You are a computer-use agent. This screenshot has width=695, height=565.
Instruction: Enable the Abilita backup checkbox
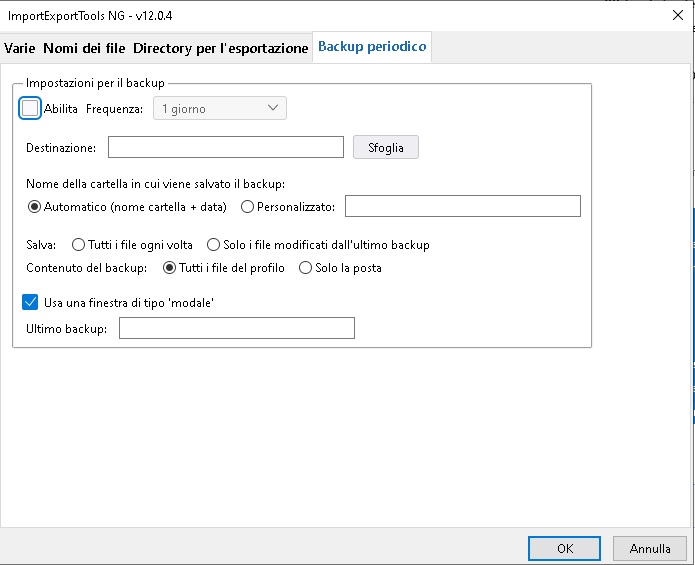pyautogui.click(x=30, y=108)
